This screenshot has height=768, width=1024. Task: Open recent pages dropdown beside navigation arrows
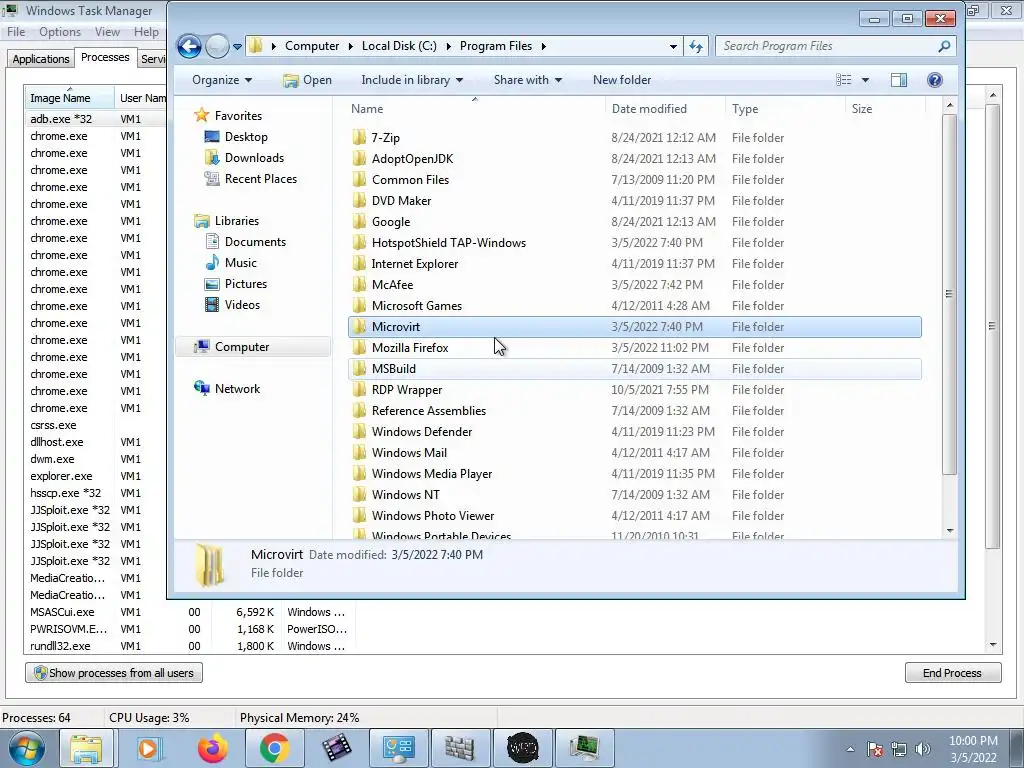click(237, 46)
